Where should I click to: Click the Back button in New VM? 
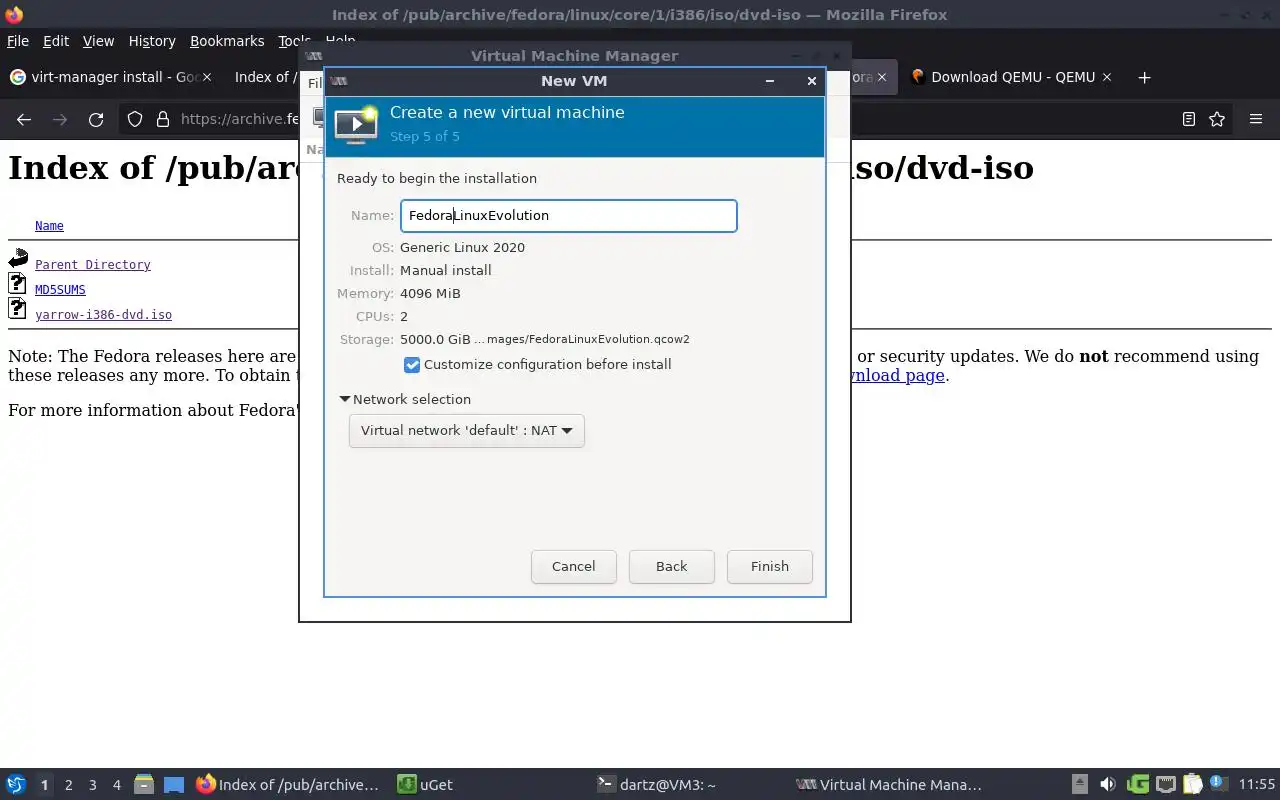point(671,566)
